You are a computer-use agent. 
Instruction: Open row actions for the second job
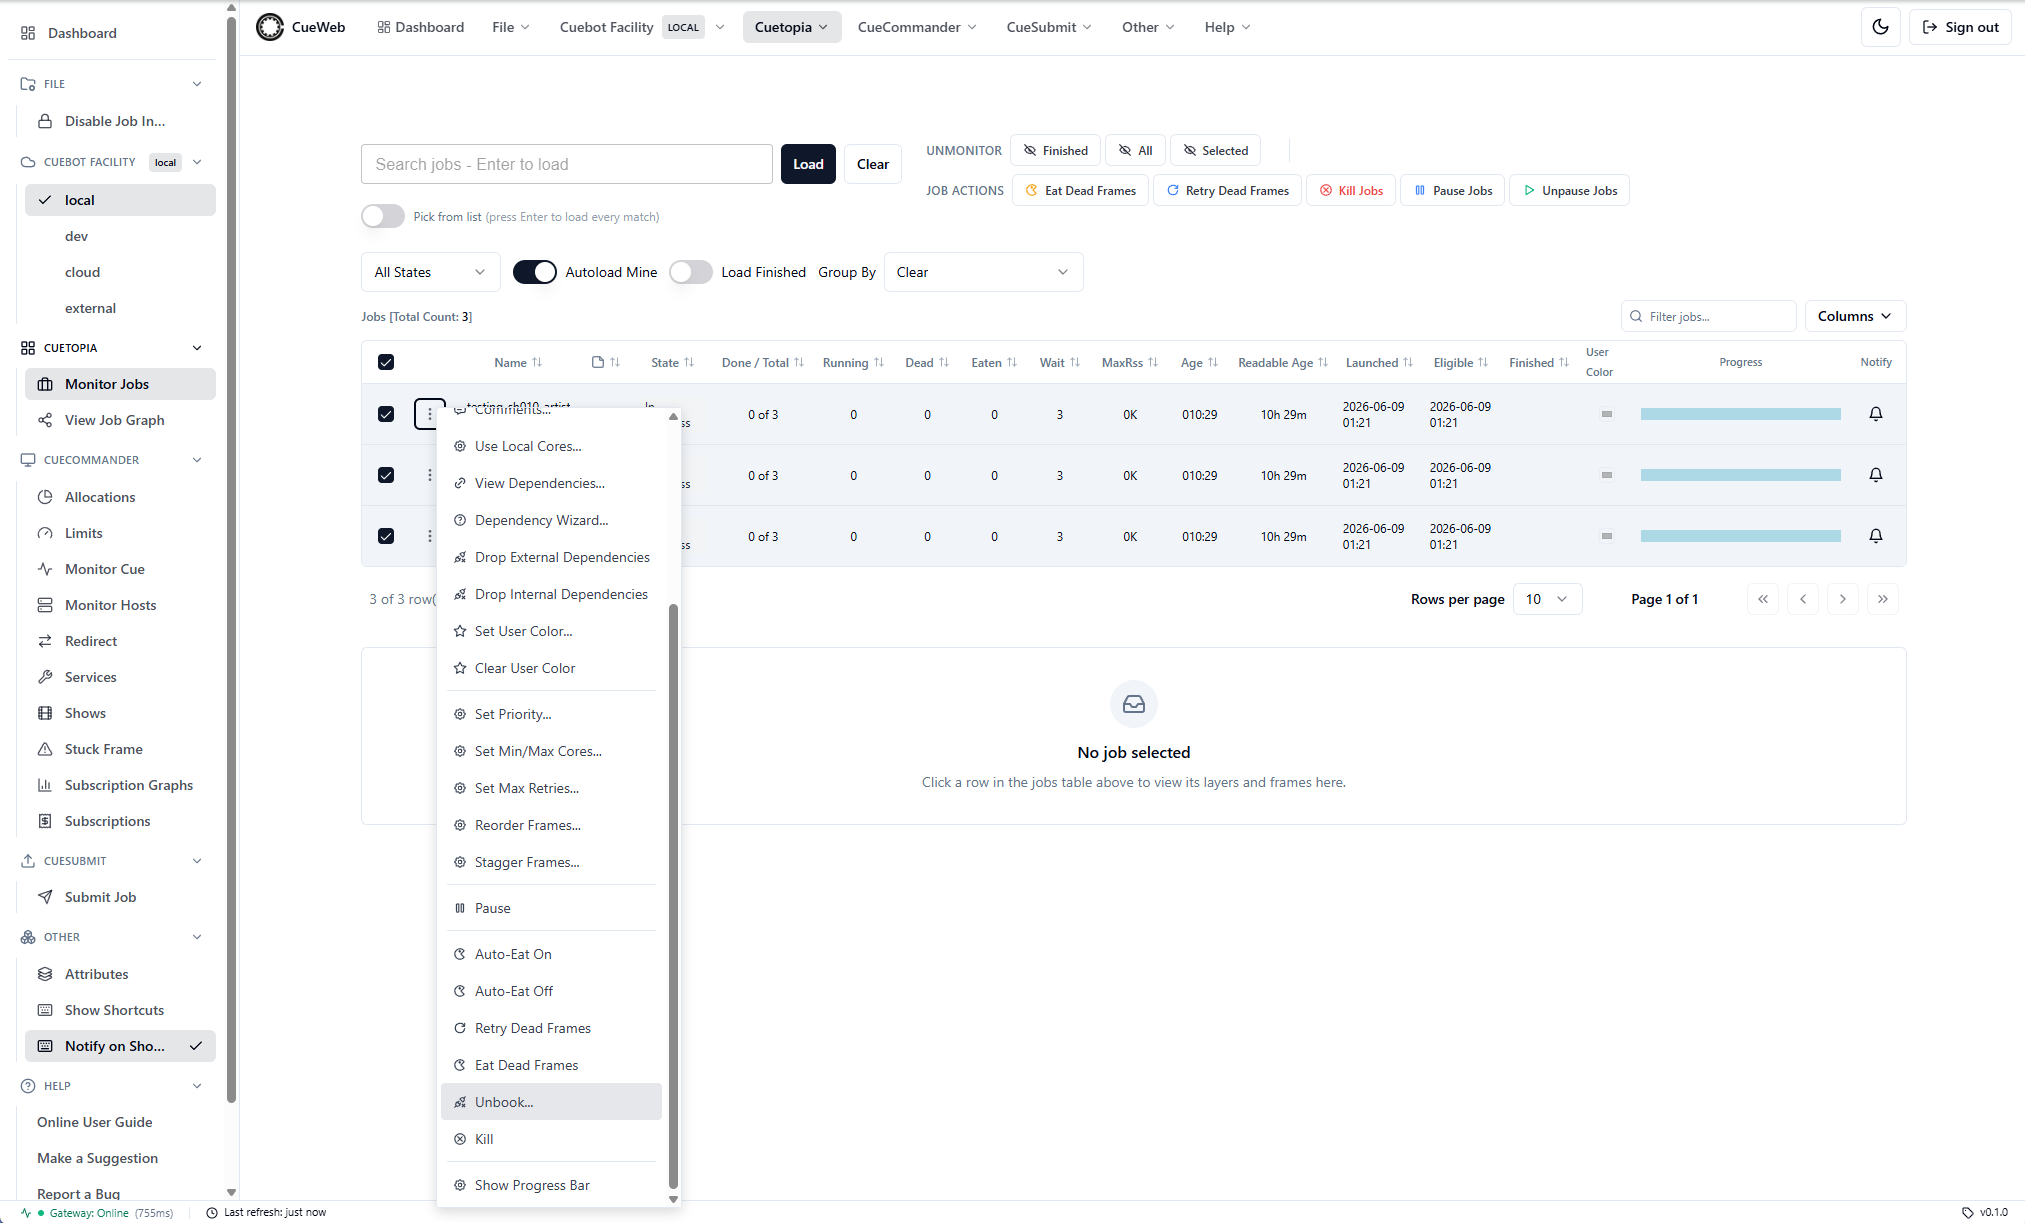430,475
